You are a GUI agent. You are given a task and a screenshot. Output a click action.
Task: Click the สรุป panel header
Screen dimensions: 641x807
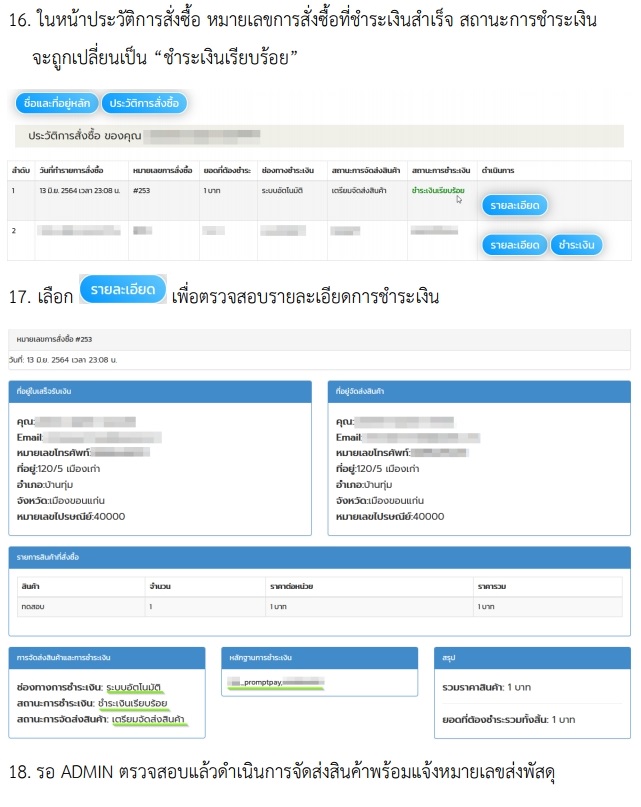(534, 657)
